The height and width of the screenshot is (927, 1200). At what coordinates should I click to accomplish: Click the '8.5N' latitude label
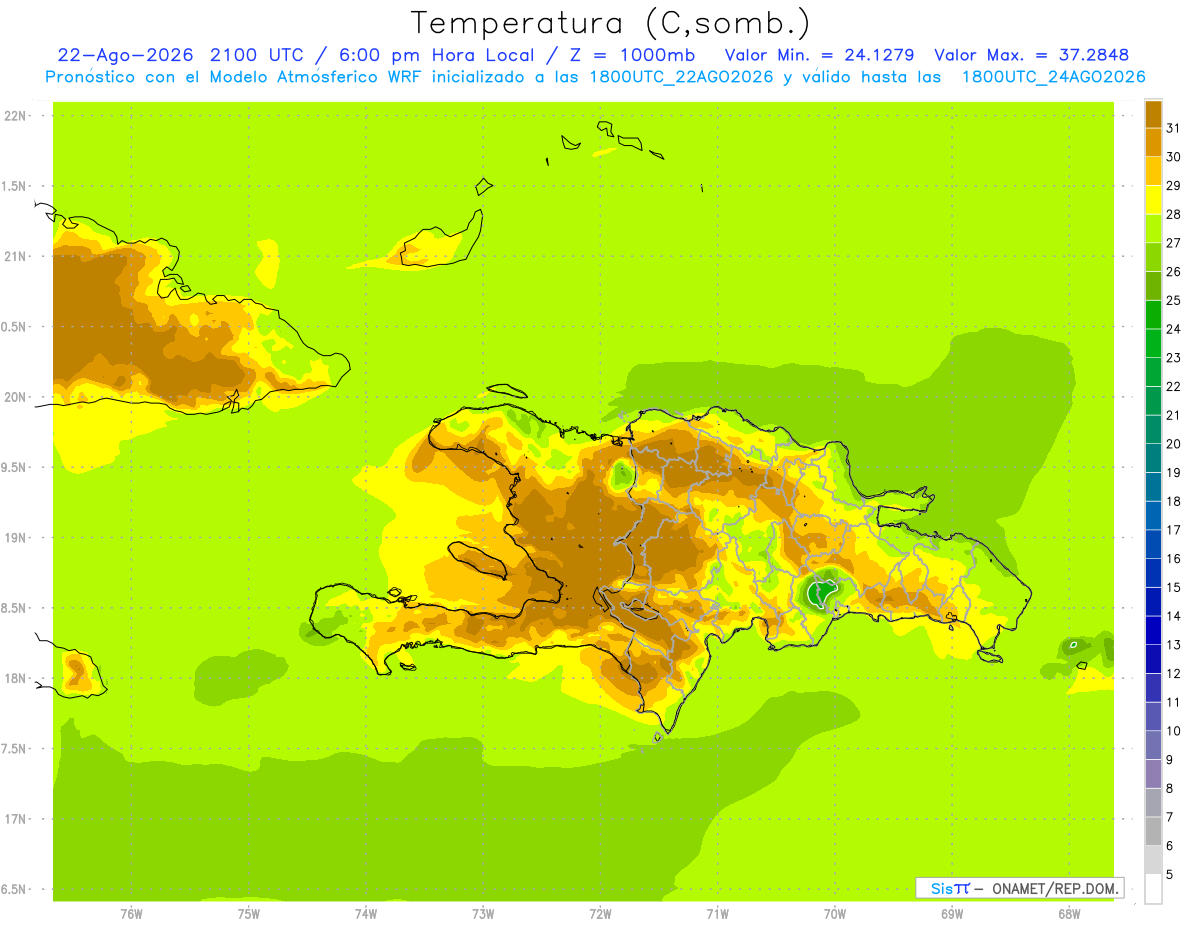pyautogui.click(x=14, y=608)
